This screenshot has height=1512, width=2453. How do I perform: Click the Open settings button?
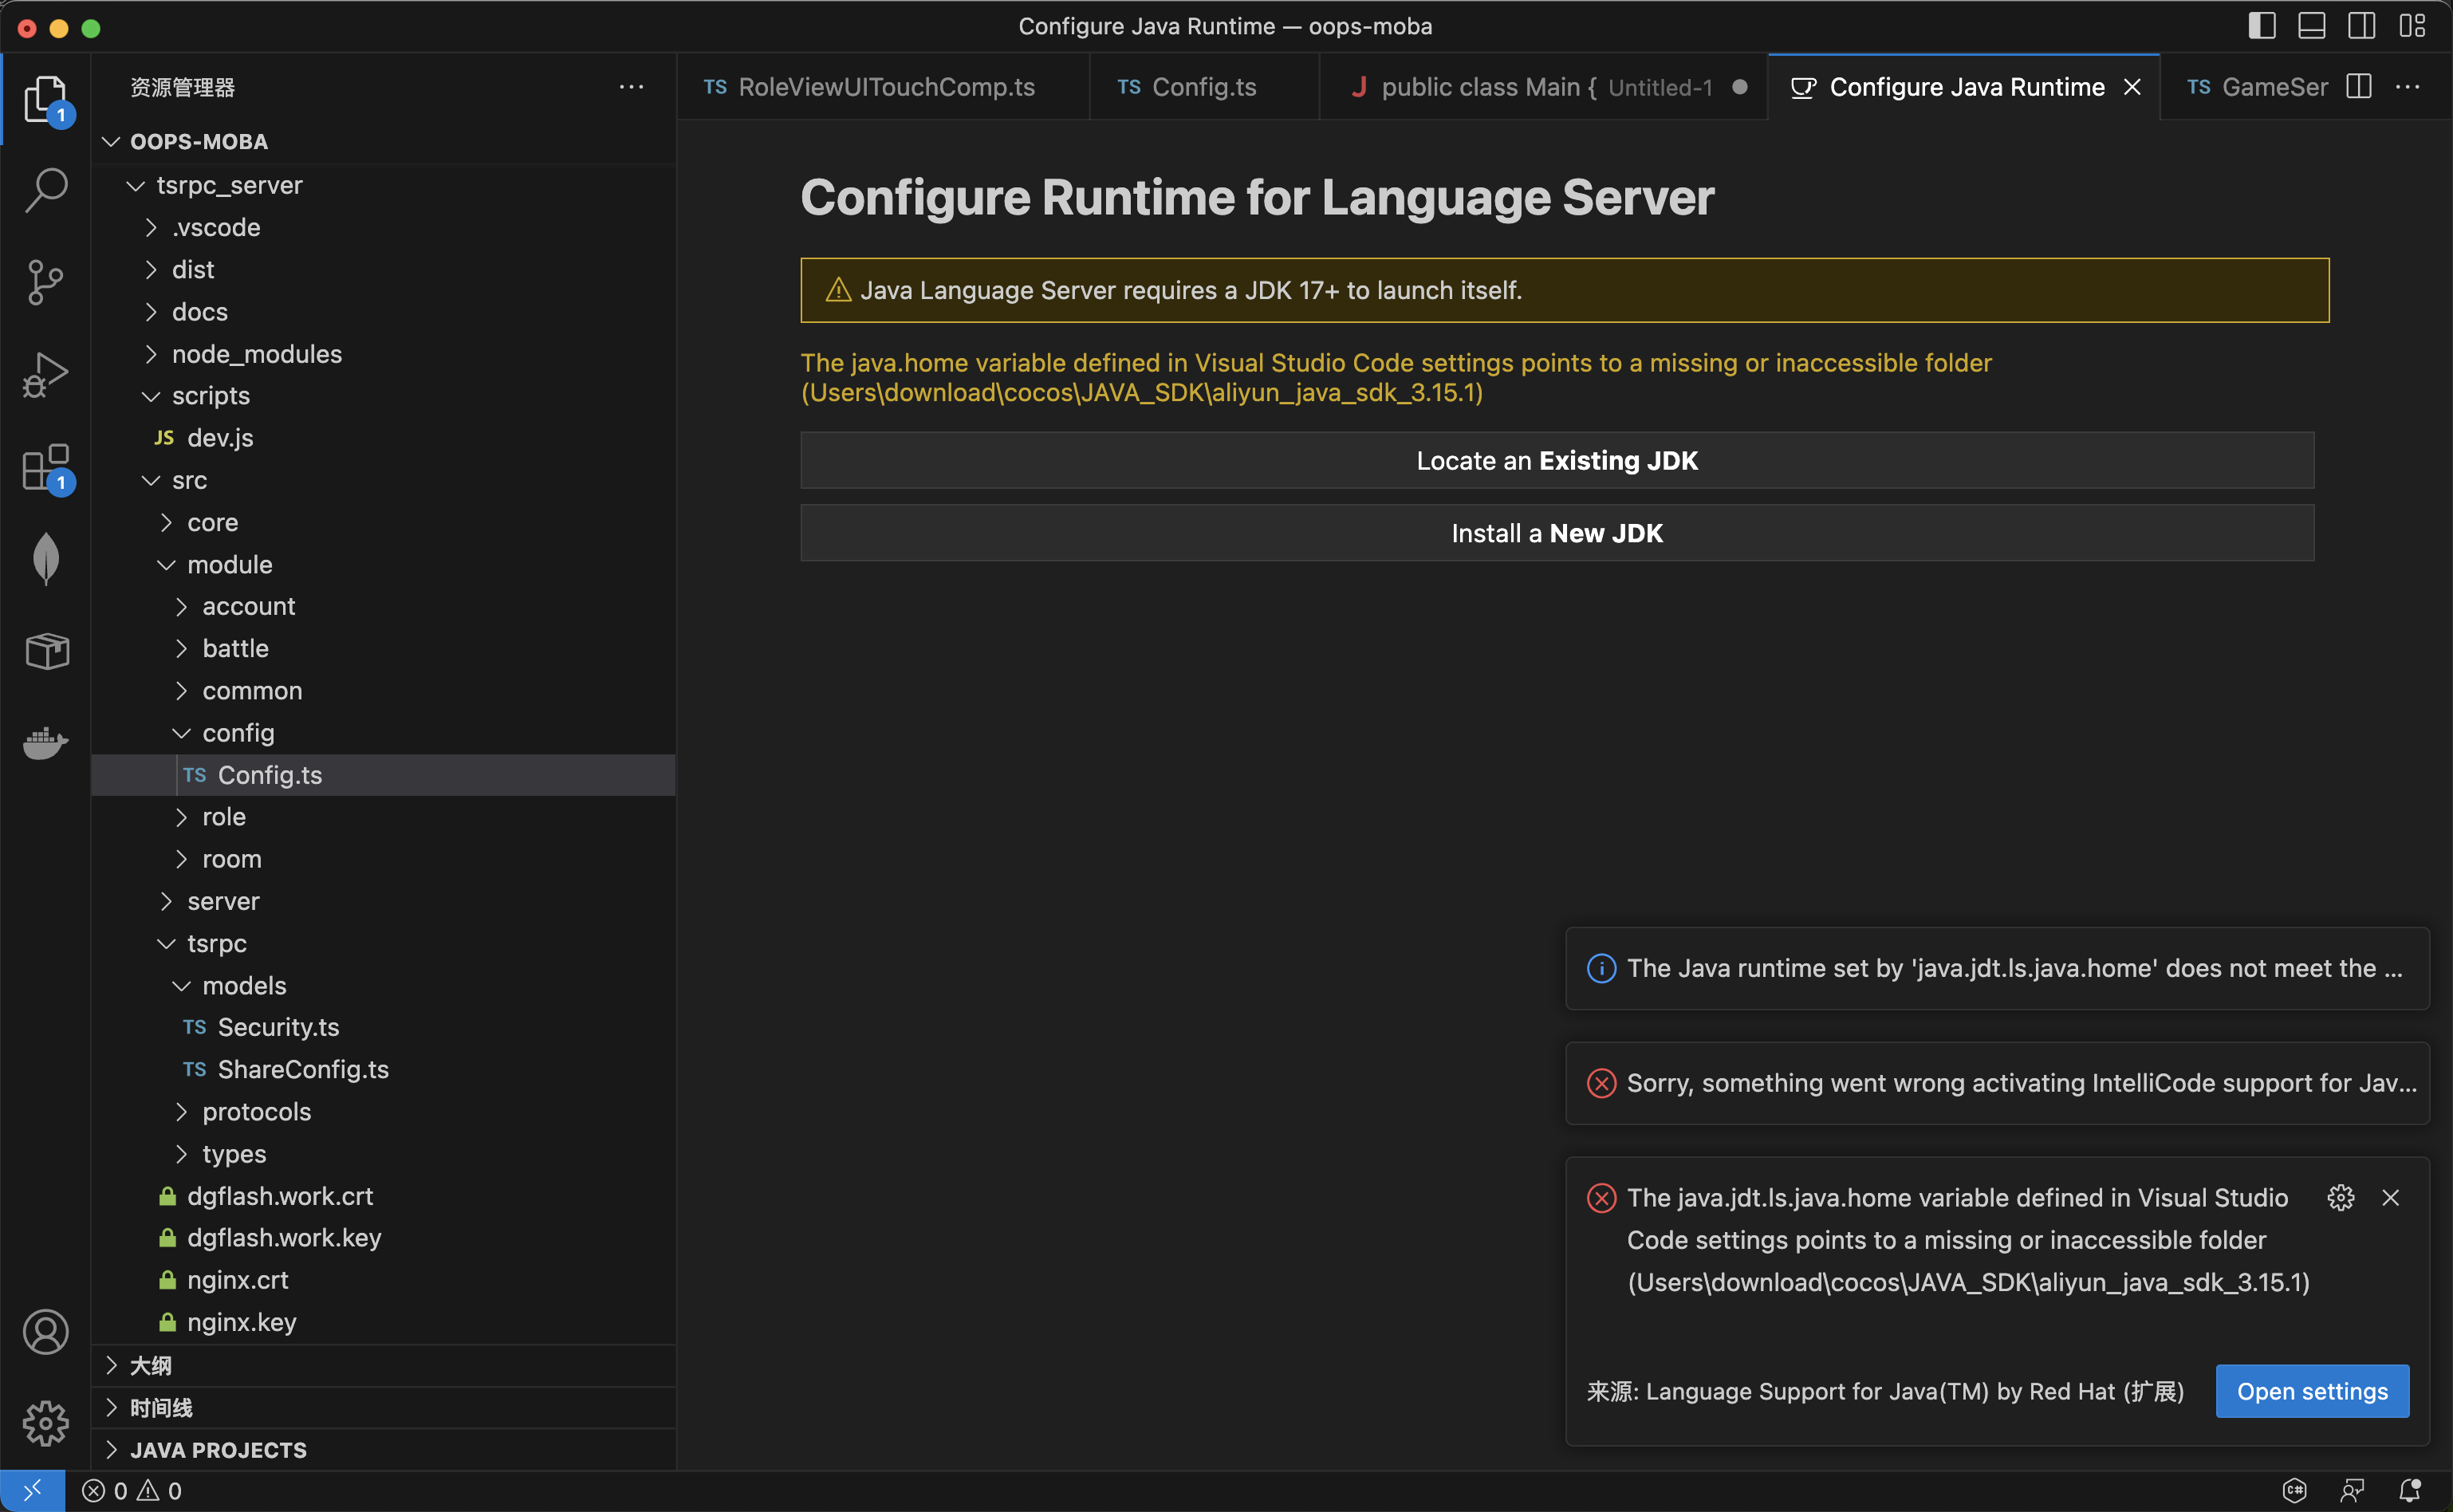[x=2312, y=1391]
